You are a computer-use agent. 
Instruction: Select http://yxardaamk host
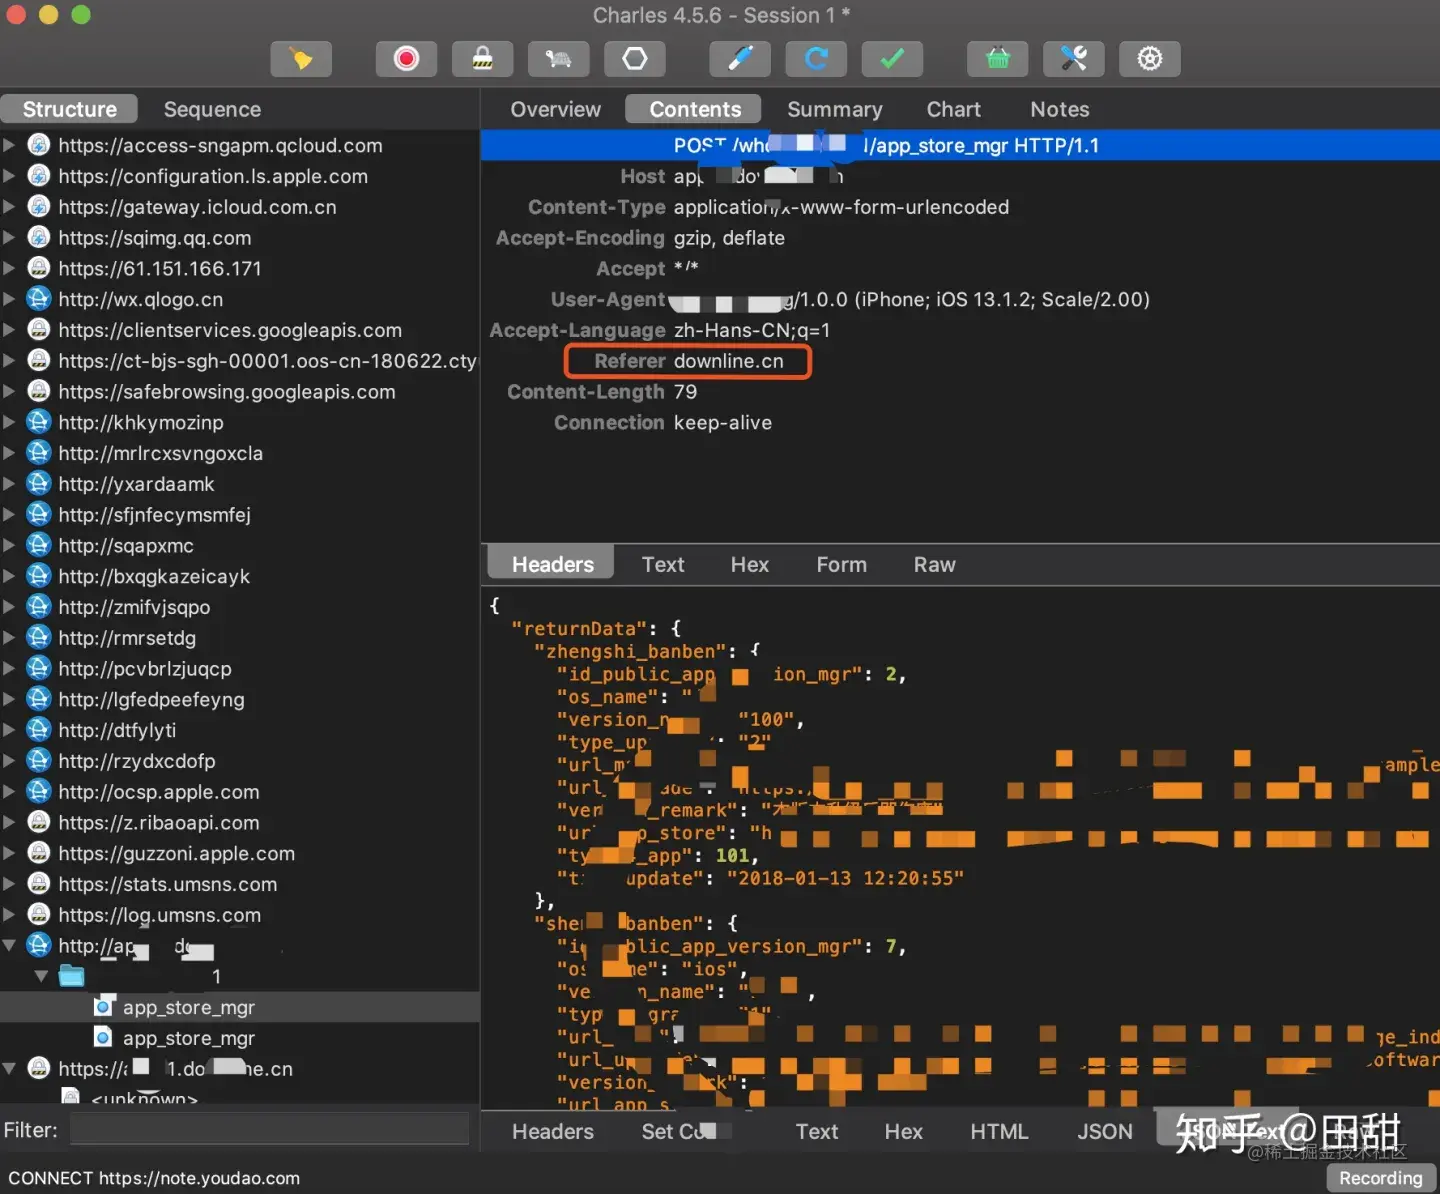pos(136,484)
